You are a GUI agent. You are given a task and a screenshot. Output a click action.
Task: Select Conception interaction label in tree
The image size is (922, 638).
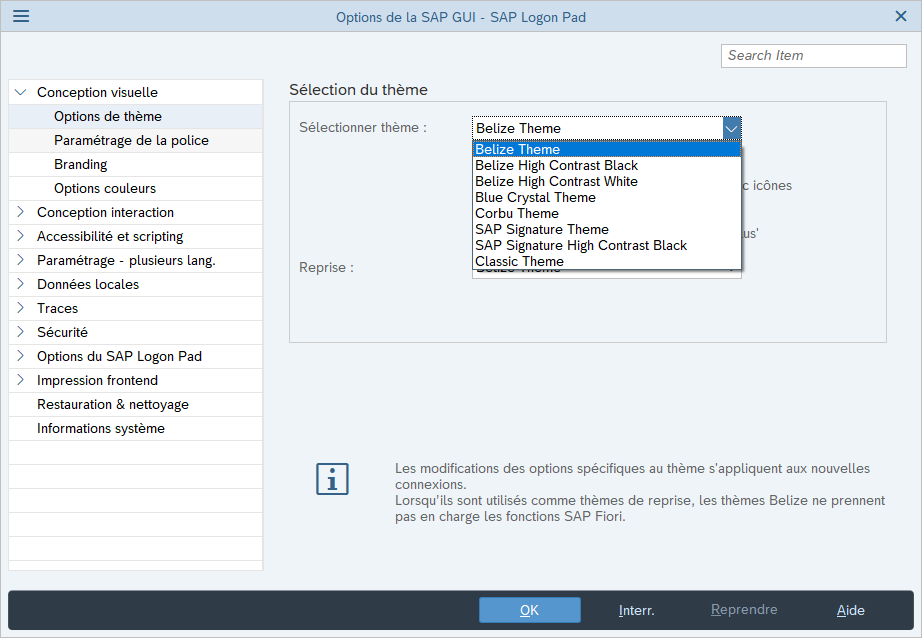pos(105,212)
